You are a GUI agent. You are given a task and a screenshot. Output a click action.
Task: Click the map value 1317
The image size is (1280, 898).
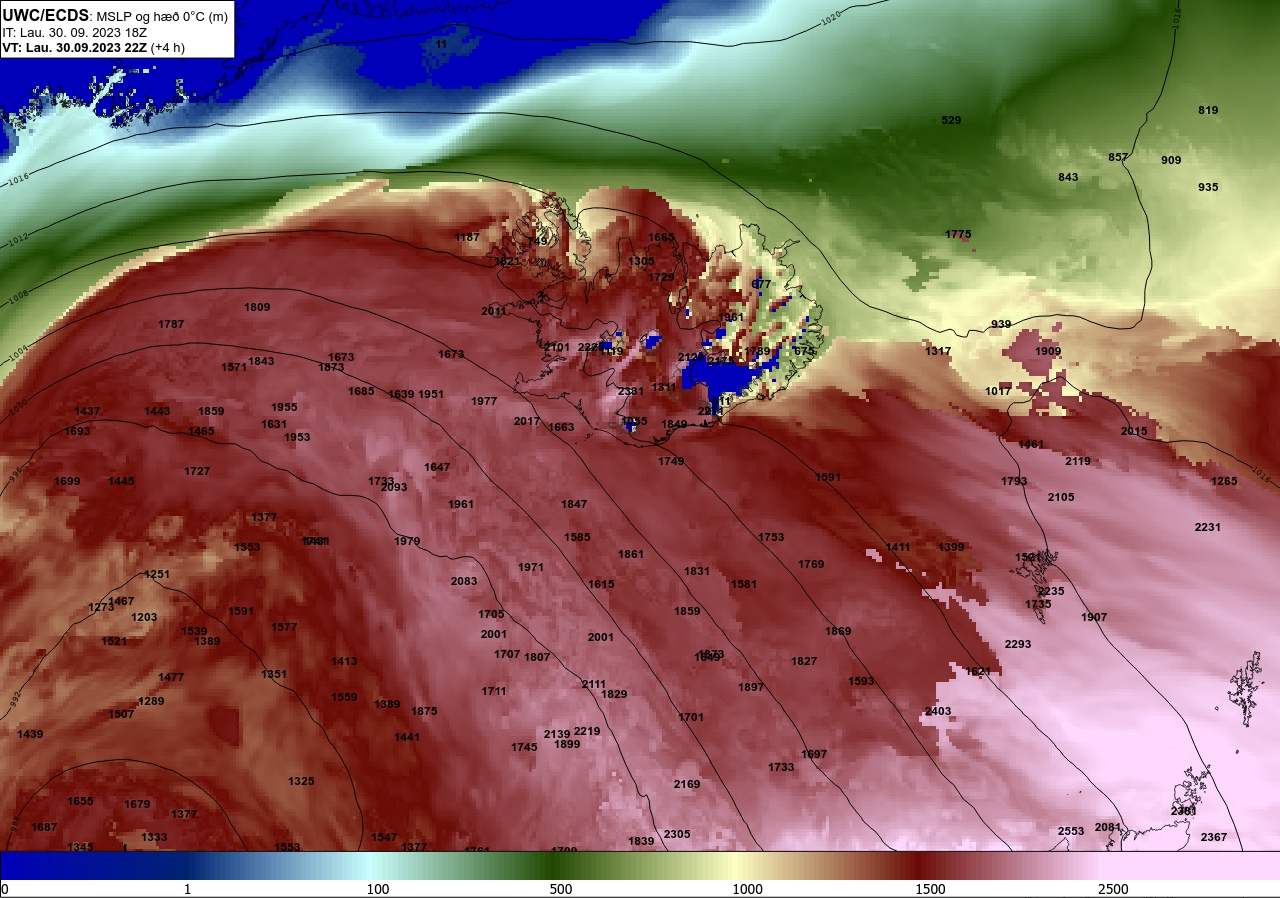pos(938,351)
